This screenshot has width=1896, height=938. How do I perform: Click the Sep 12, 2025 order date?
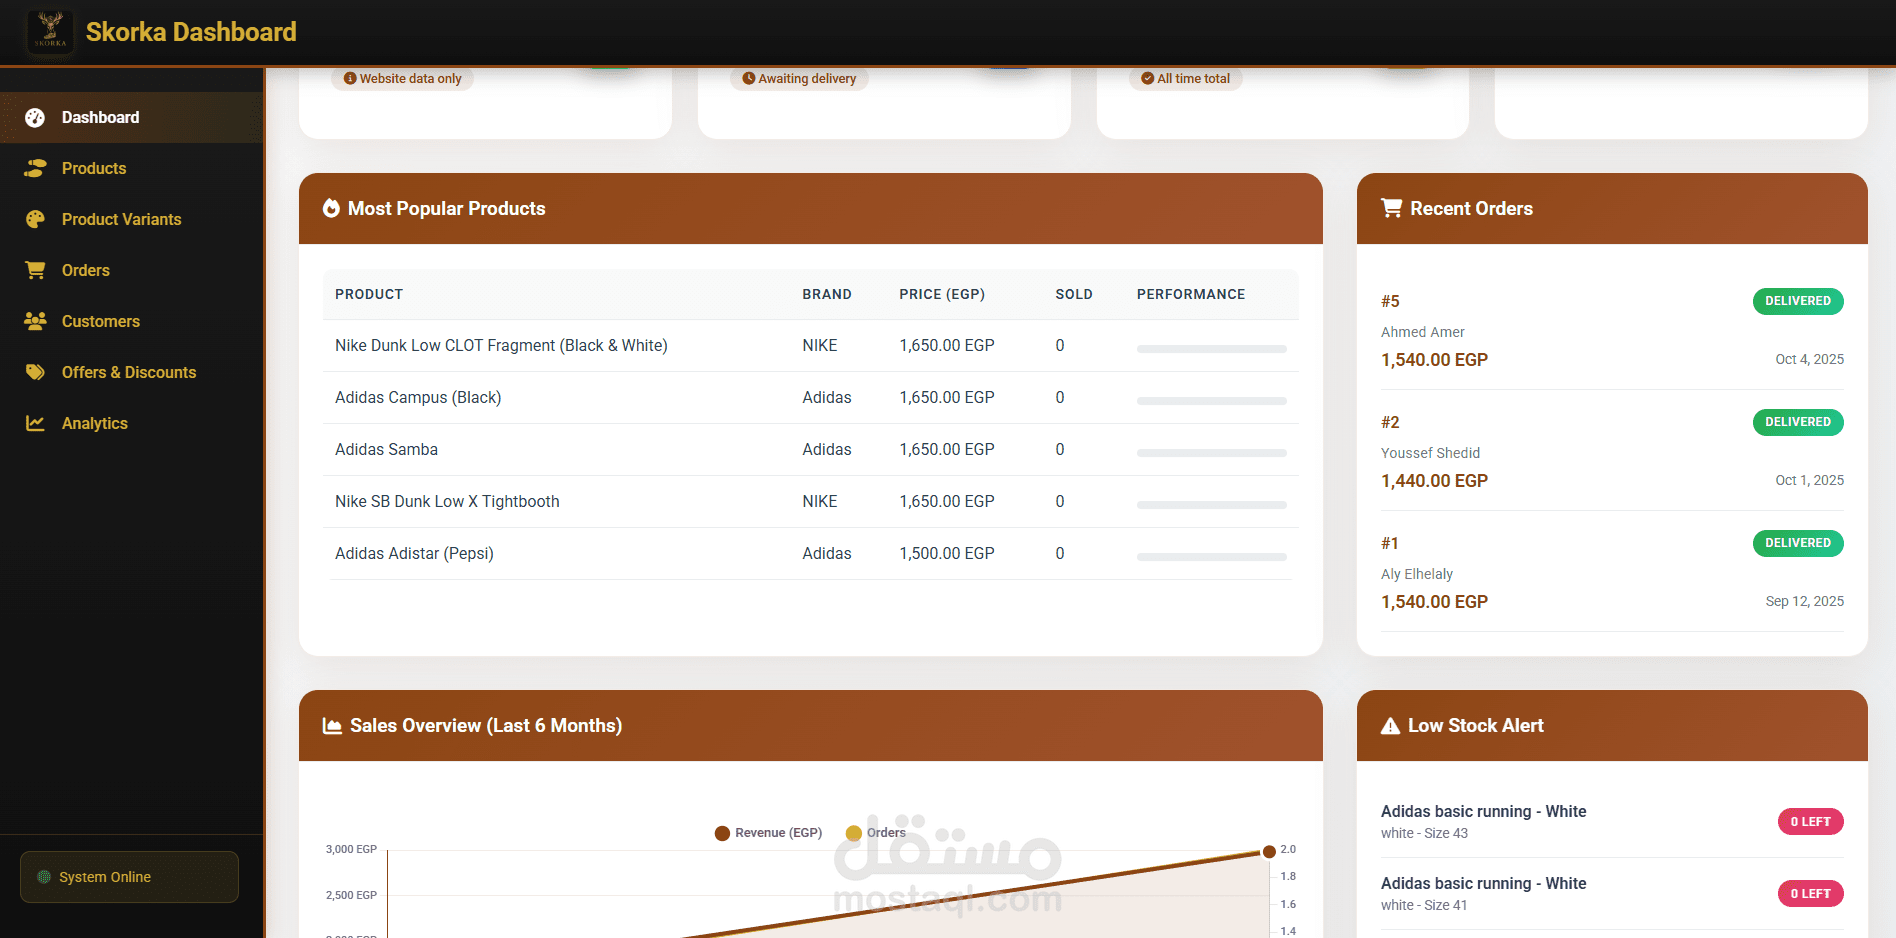(x=1804, y=601)
